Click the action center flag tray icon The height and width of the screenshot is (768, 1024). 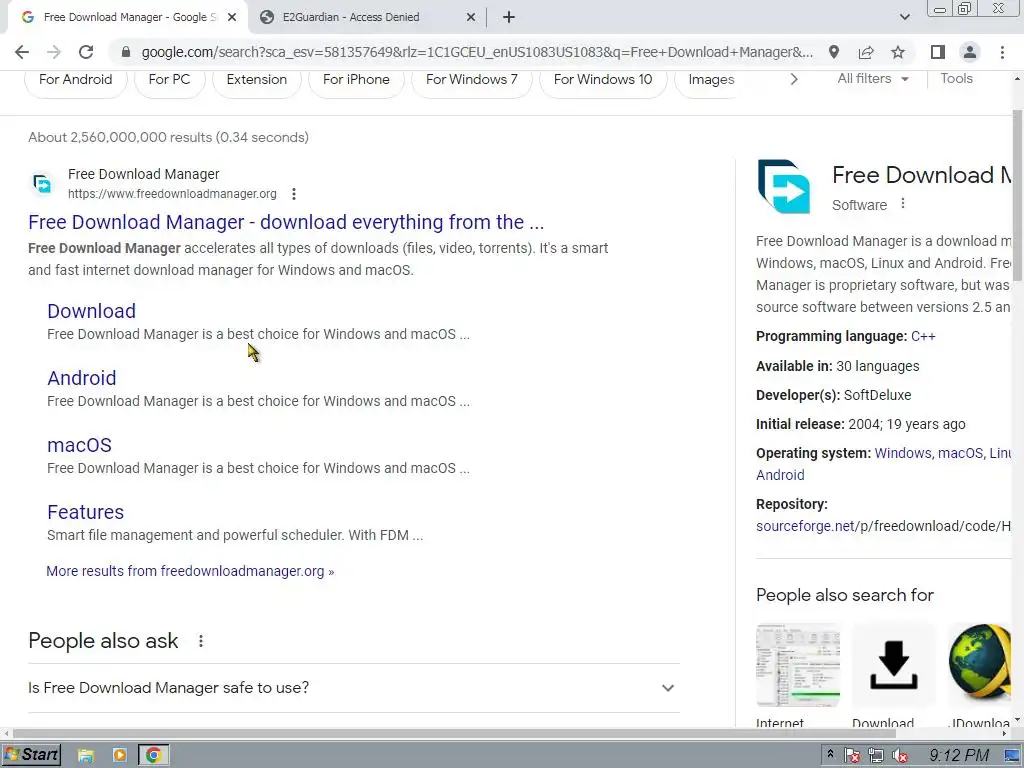point(852,756)
